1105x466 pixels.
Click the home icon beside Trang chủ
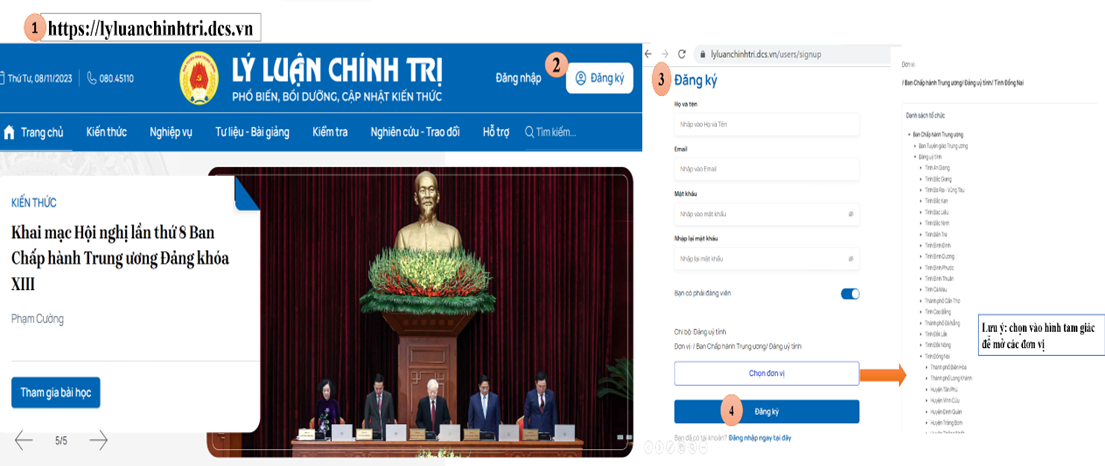[x=10, y=132]
